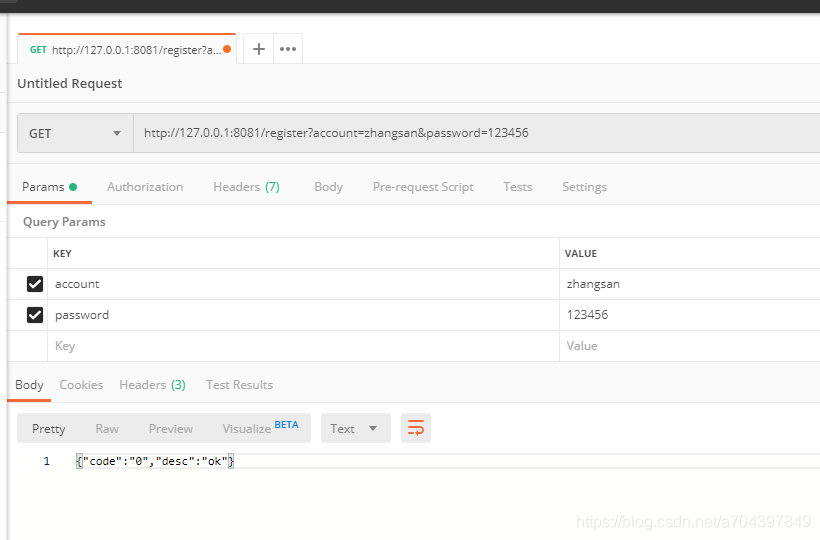Select the response Body tab
The height and width of the screenshot is (540, 820).
[29, 385]
